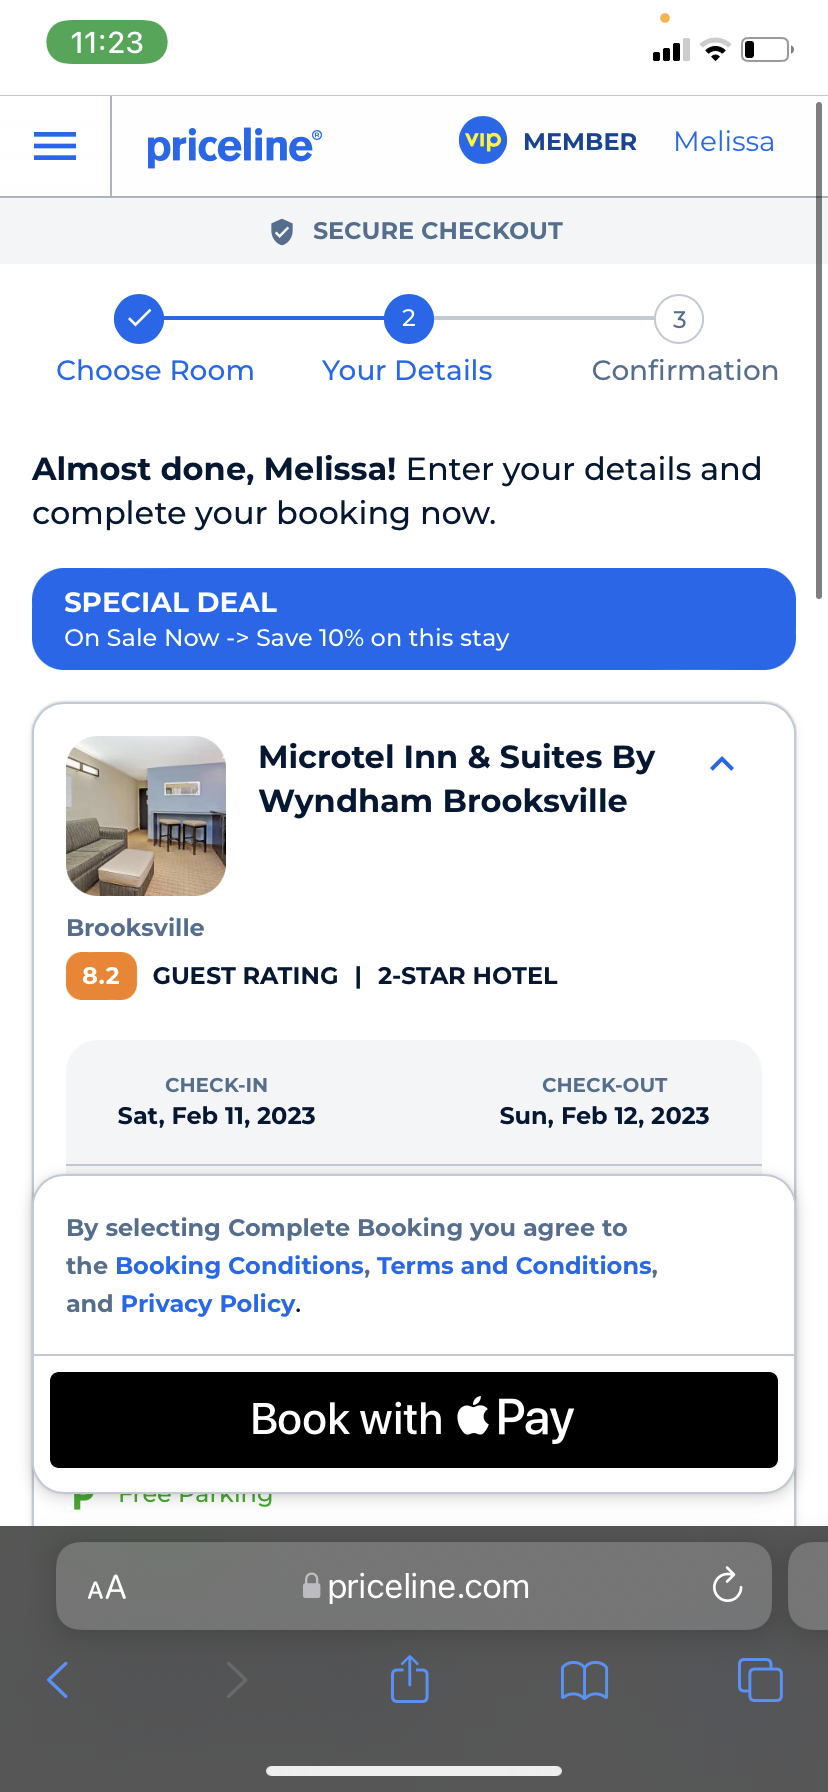Open Safari bookmarks book icon
The image size is (828, 1792).
click(584, 1680)
